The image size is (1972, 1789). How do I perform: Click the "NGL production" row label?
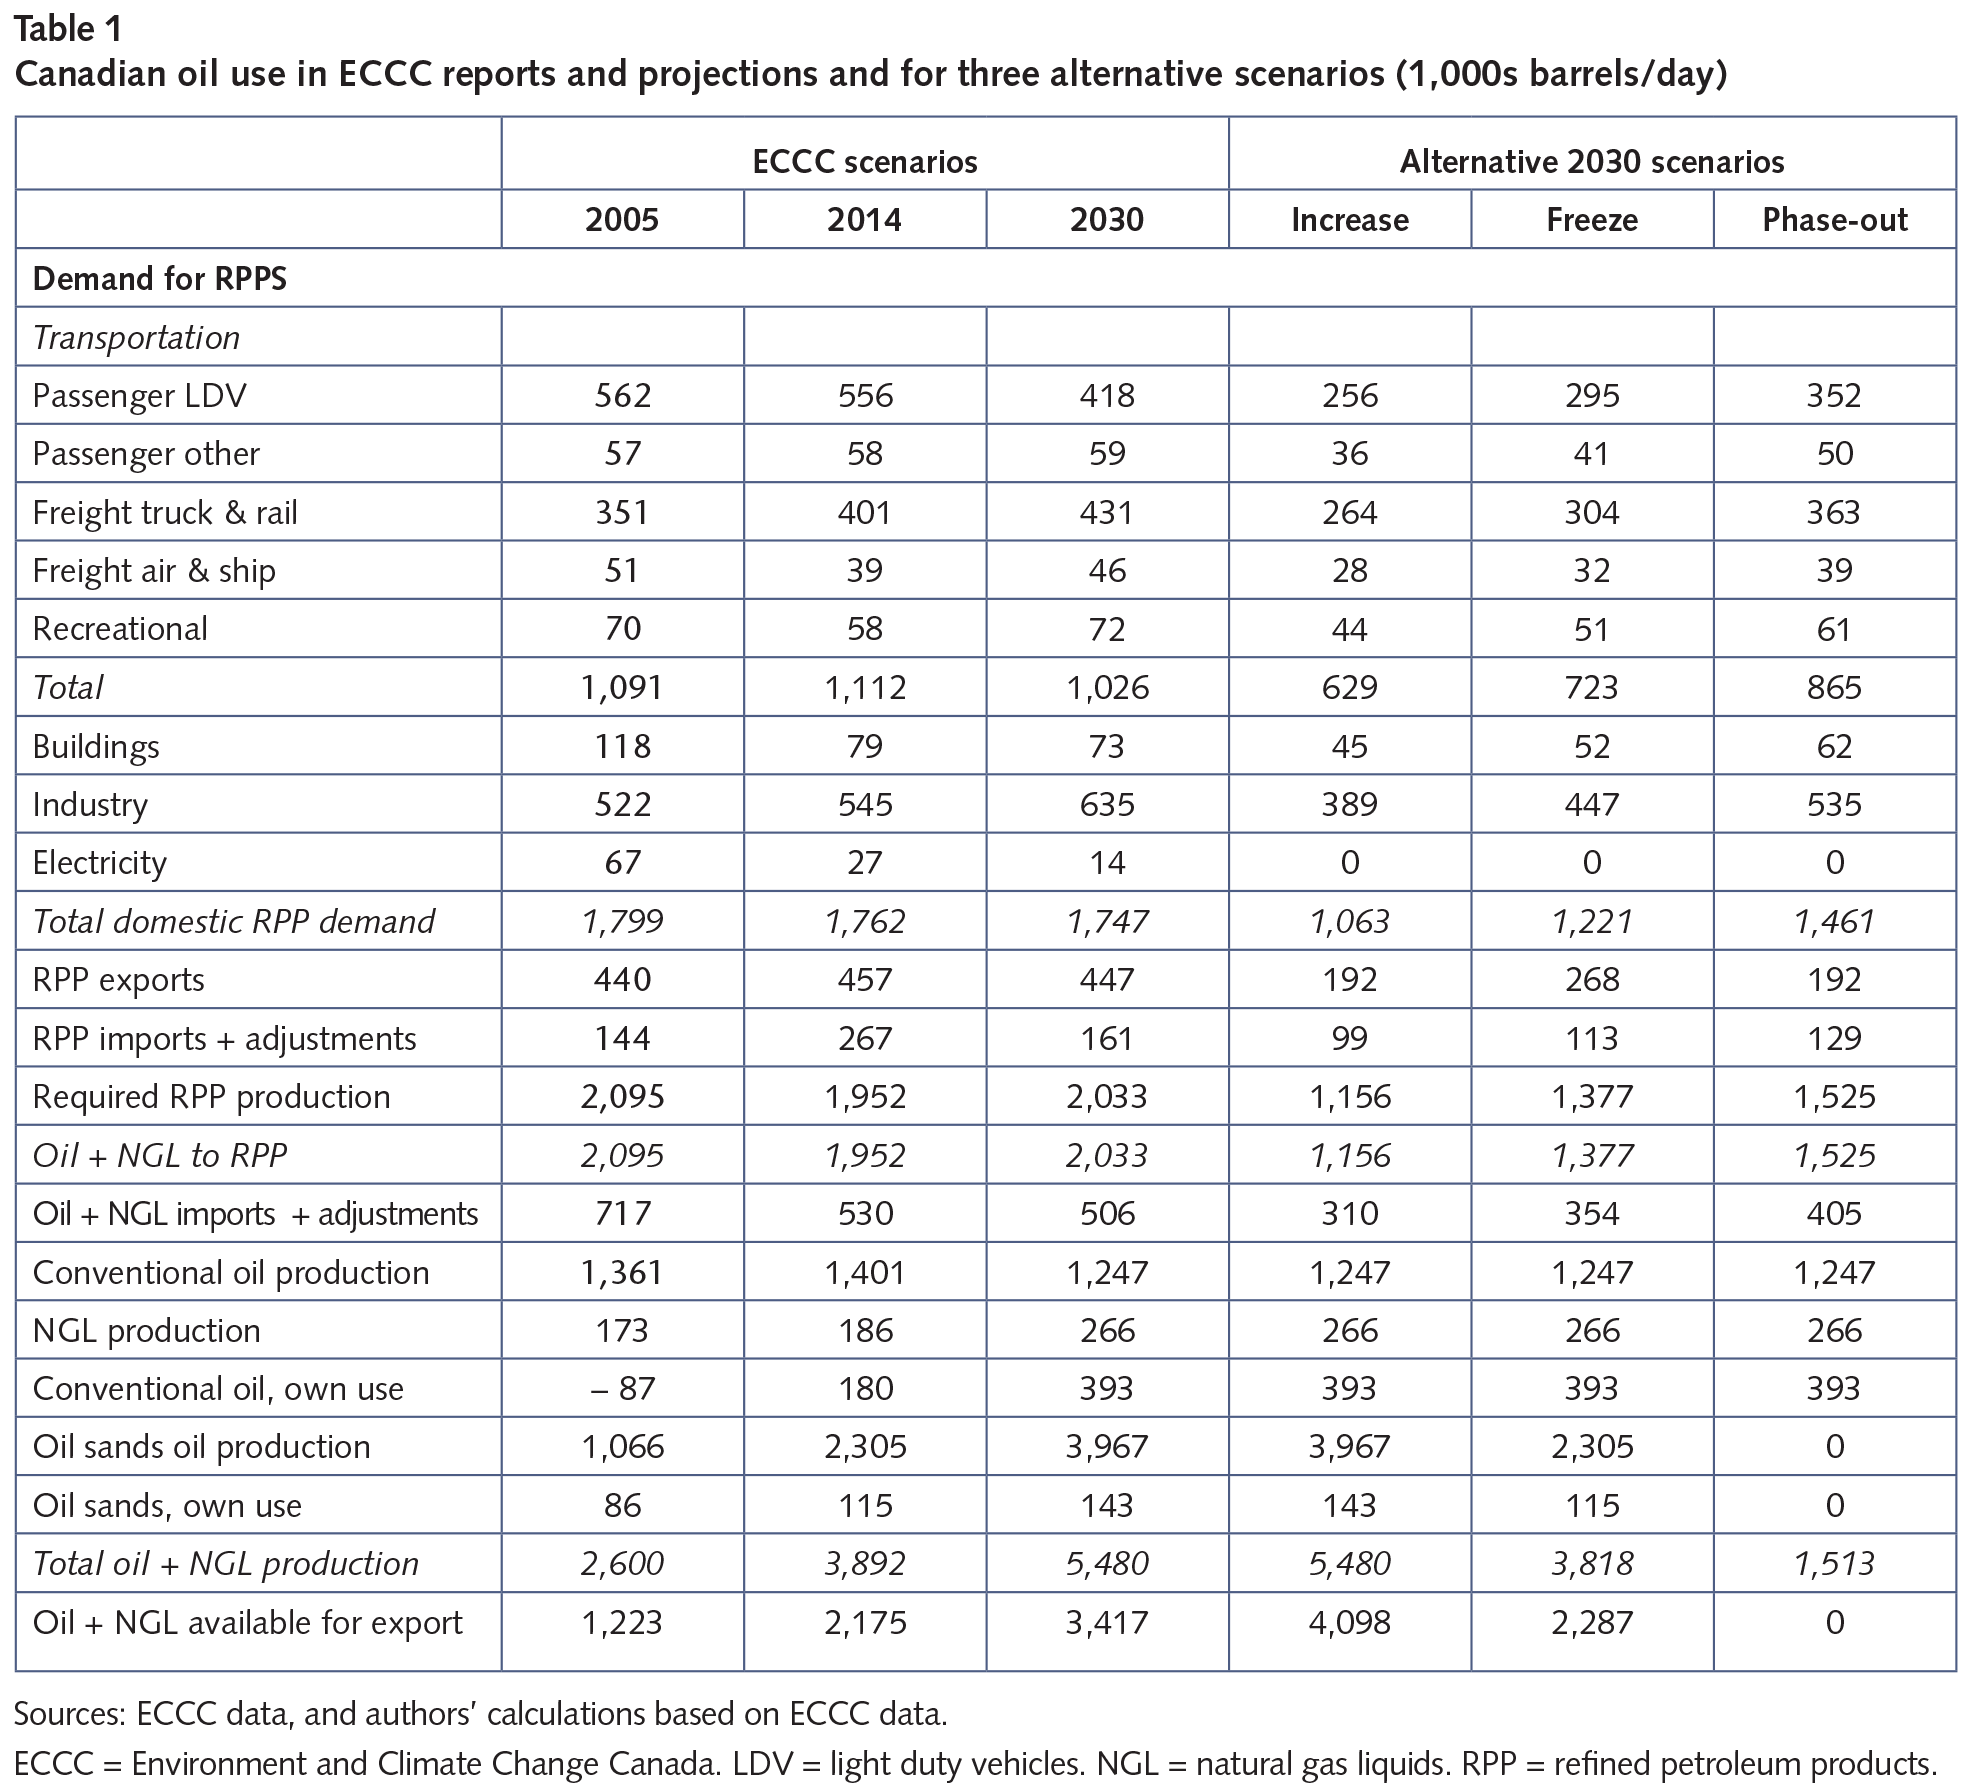point(146,1330)
